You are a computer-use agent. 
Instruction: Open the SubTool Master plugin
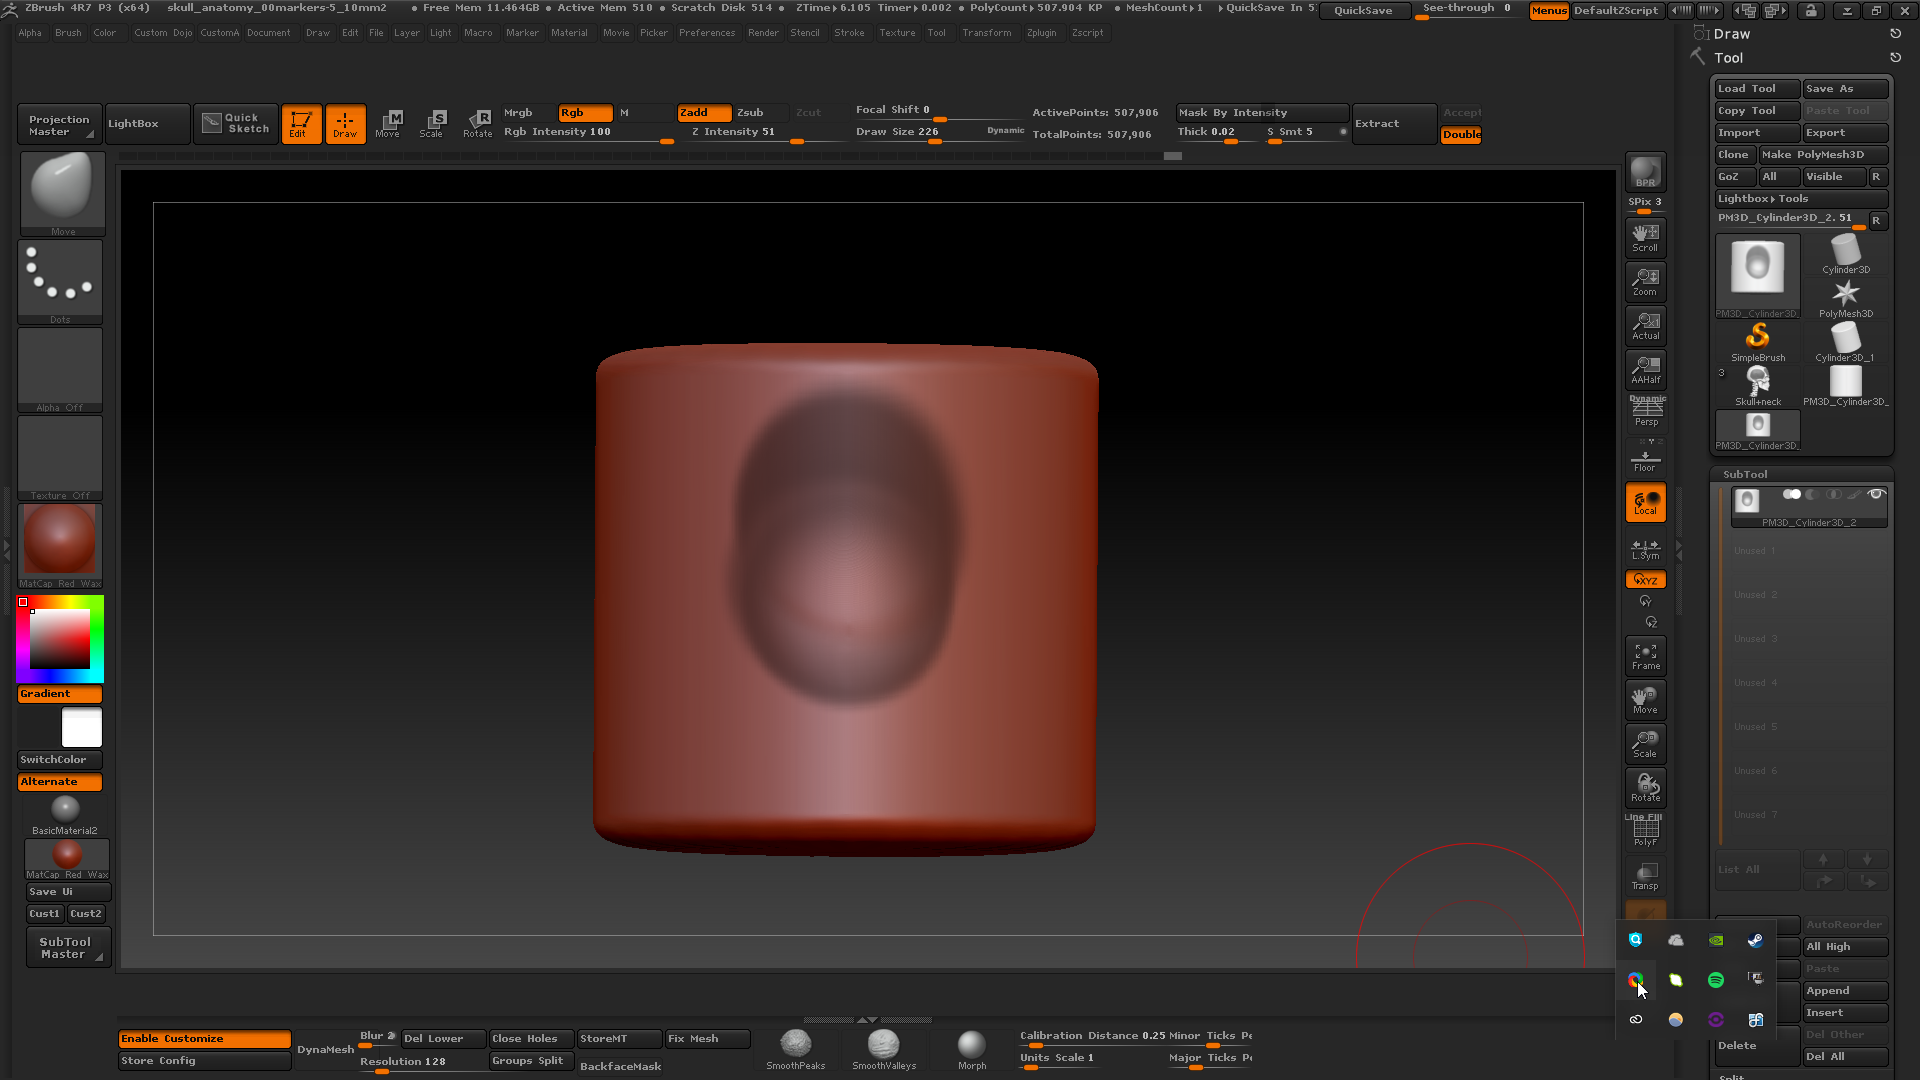[x=68, y=948]
